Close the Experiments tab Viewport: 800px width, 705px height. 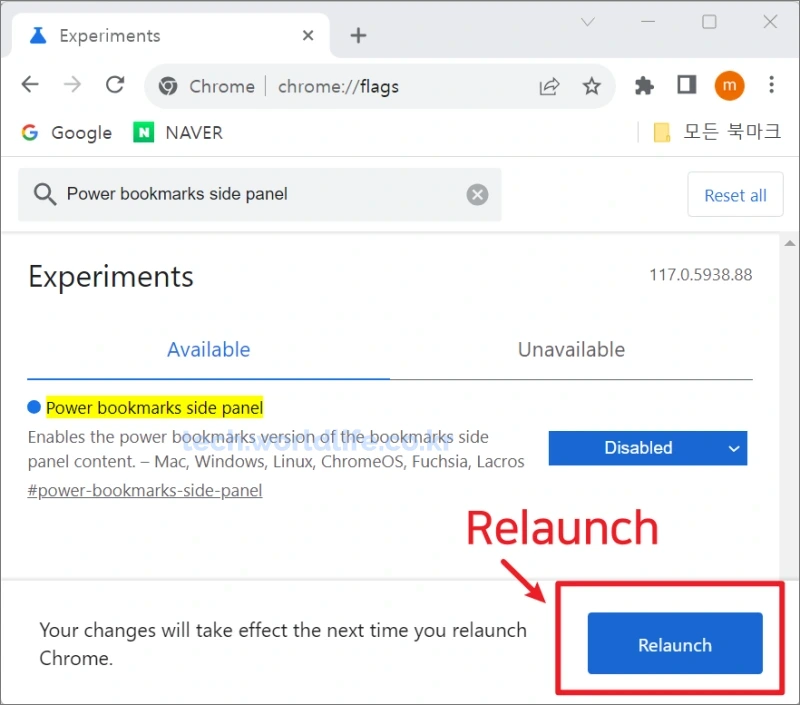(x=308, y=35)
